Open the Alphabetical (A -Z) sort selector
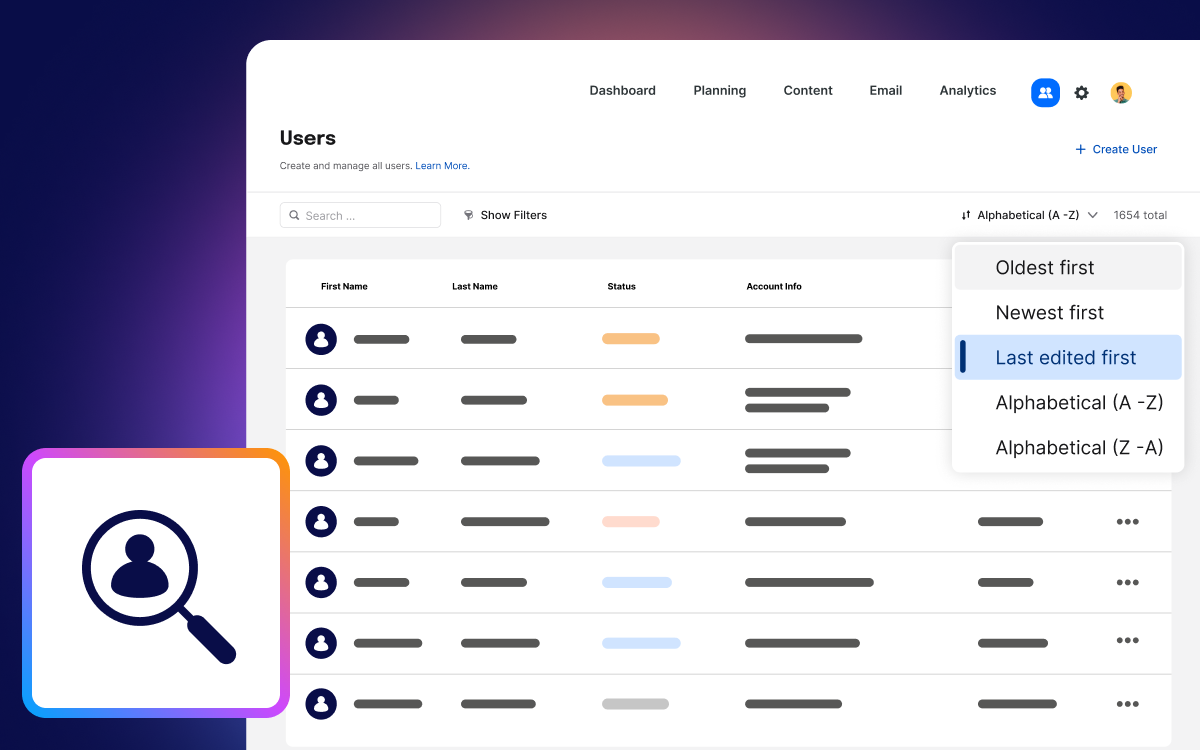This screenshot has height=750, width=1200. pos(1030,215)
